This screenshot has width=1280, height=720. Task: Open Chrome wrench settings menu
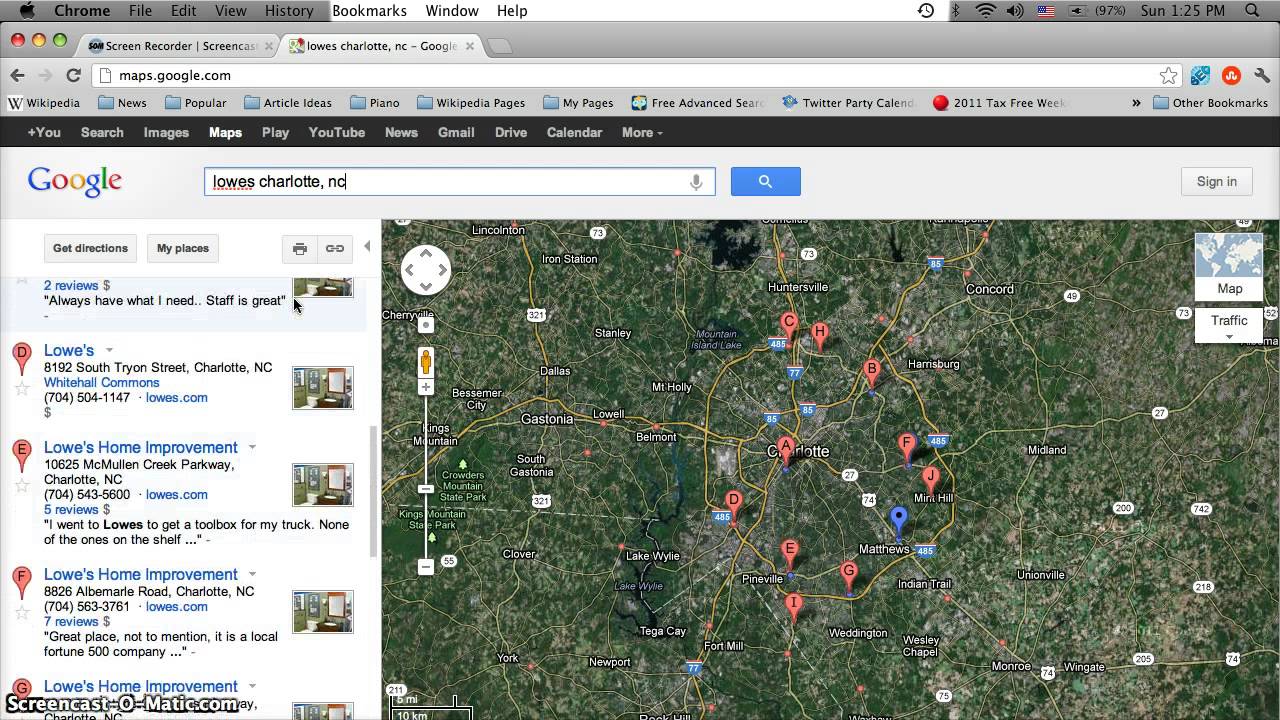click(1262, 75)
